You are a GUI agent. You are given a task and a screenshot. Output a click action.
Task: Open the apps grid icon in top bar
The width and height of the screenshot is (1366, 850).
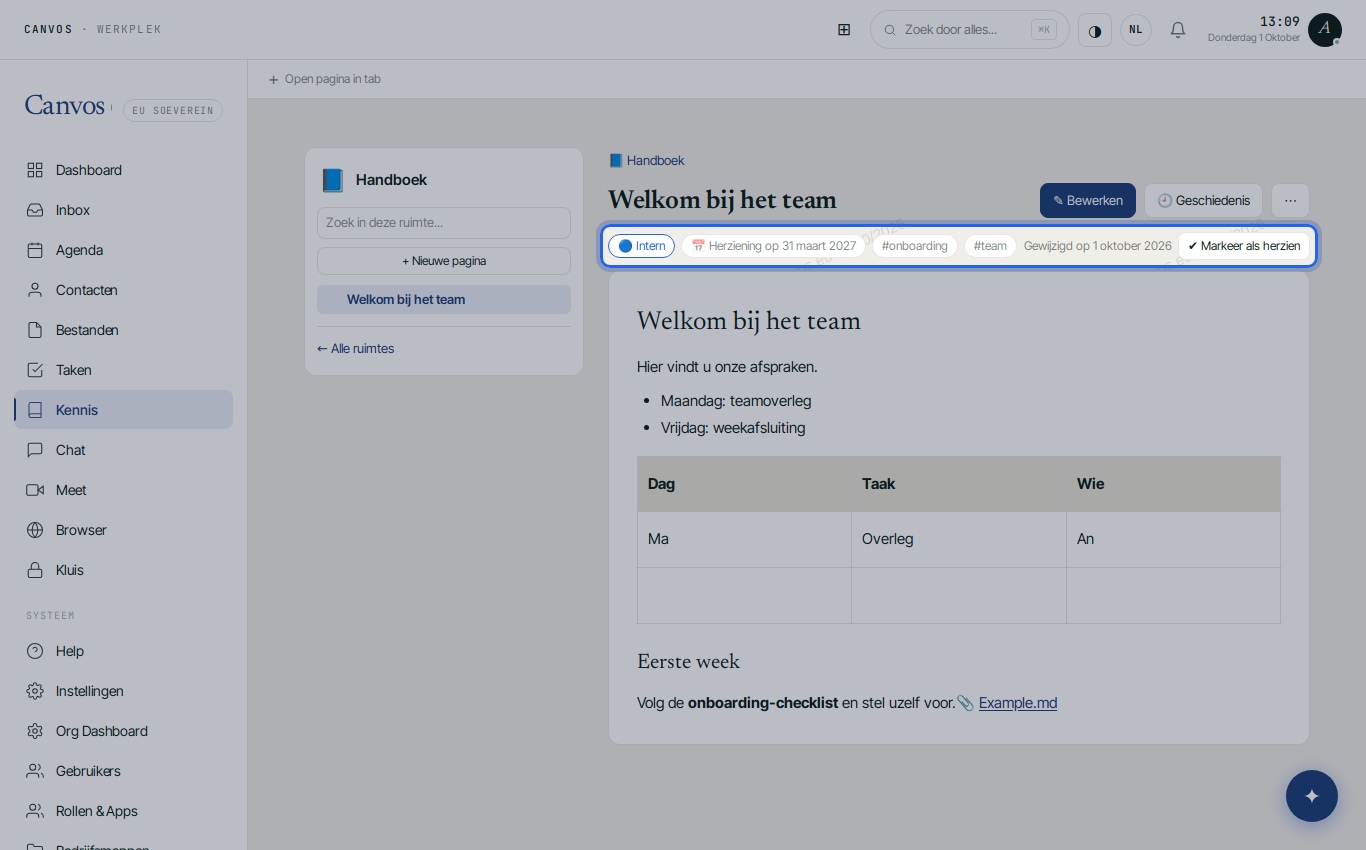[x=844, y=30]
